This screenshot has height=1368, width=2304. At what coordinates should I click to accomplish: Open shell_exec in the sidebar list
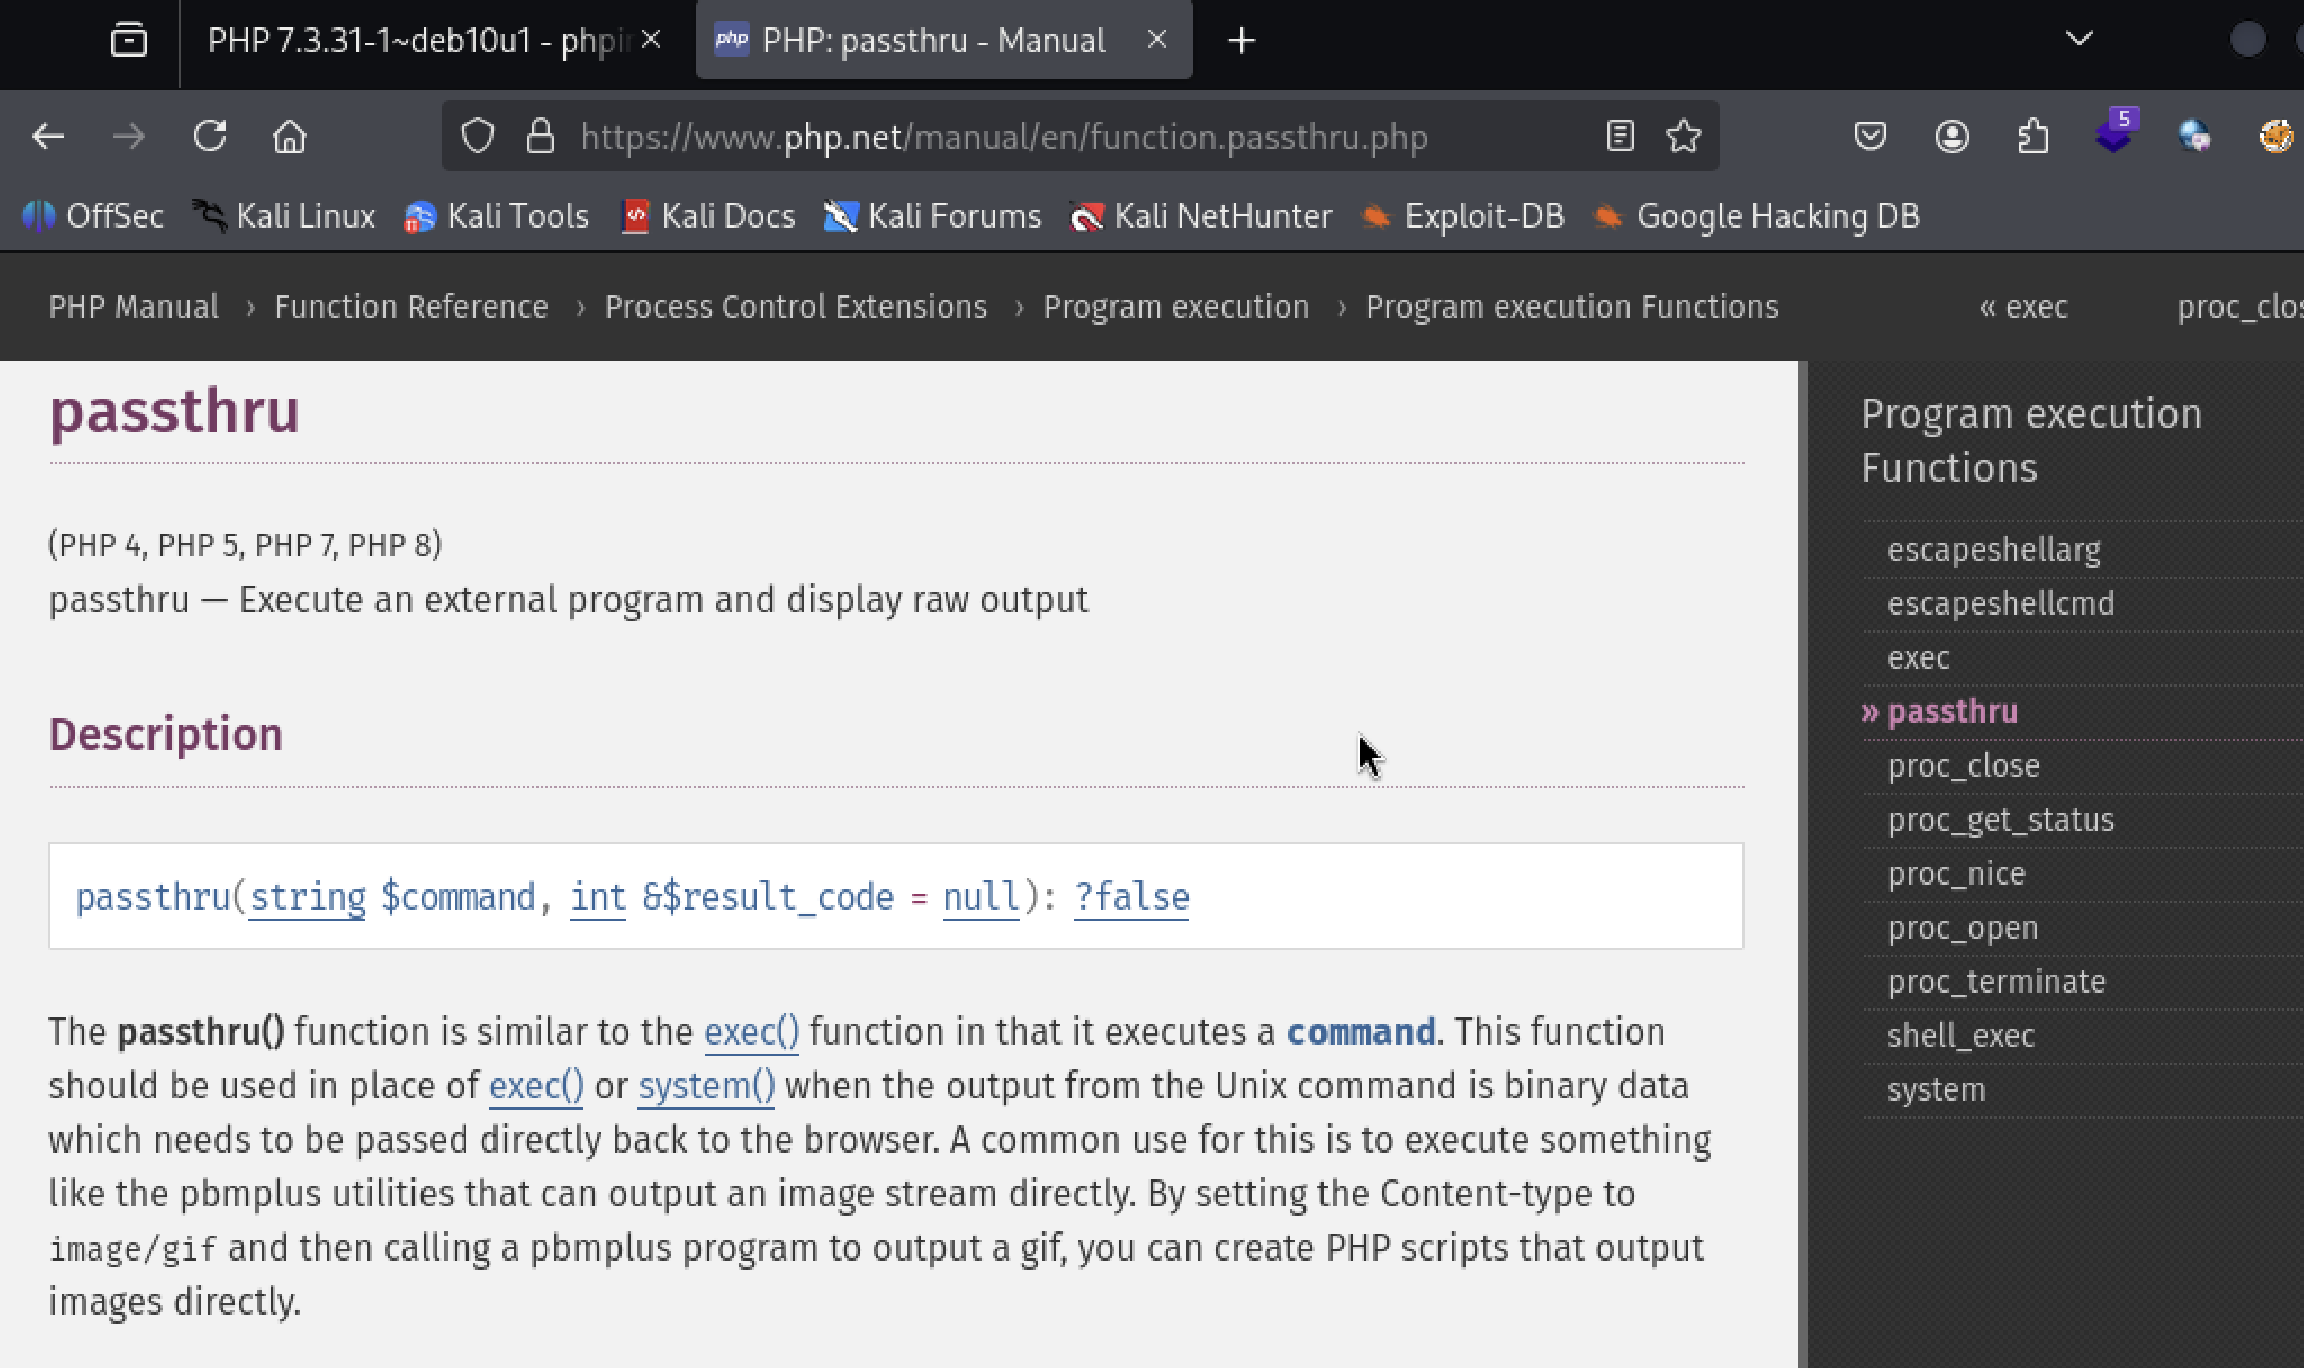tap(1960, 1035)
